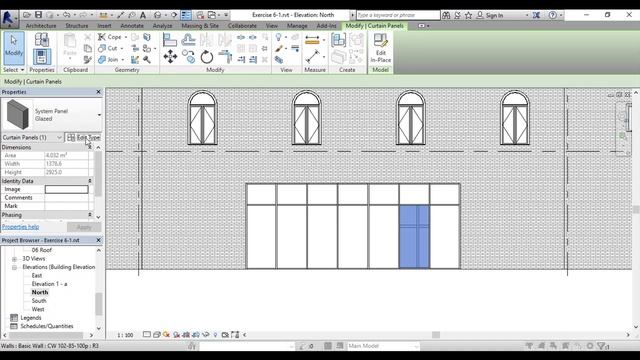Click the Hide in View lightbulb icon

click(278, 38)
